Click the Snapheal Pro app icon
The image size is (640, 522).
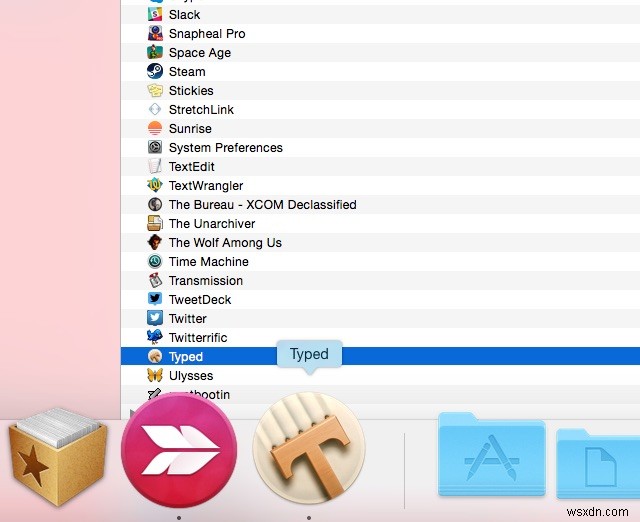155,33
